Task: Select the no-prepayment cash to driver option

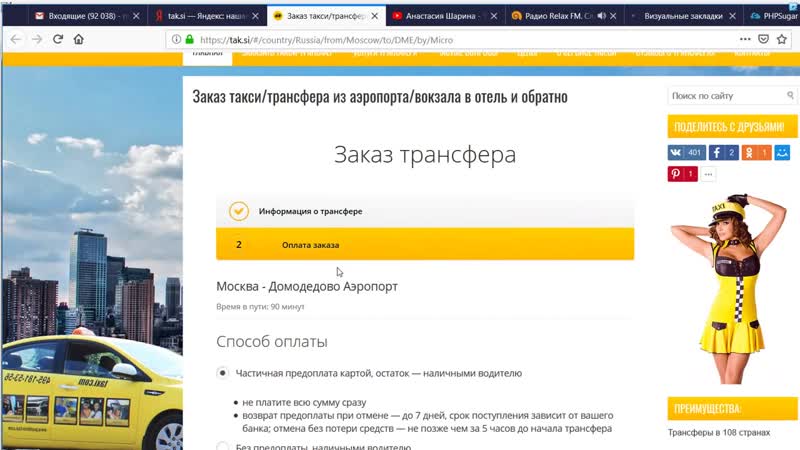Action: point(223,446)
